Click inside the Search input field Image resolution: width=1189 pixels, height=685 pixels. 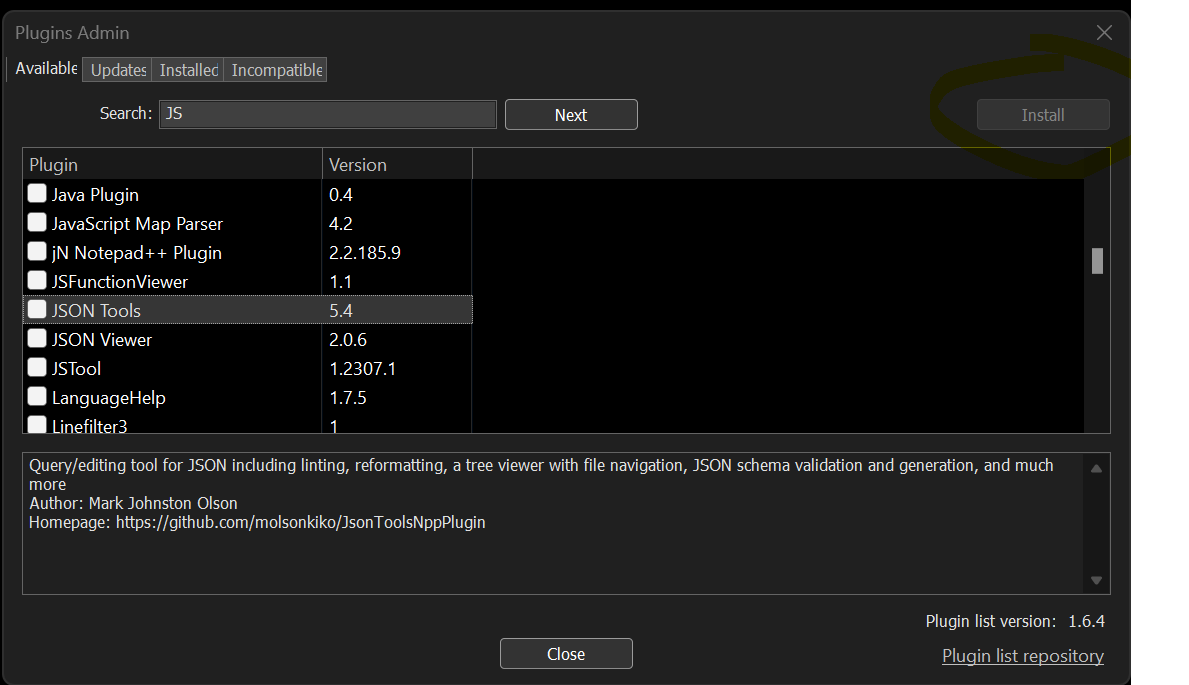tap(327, 114)
